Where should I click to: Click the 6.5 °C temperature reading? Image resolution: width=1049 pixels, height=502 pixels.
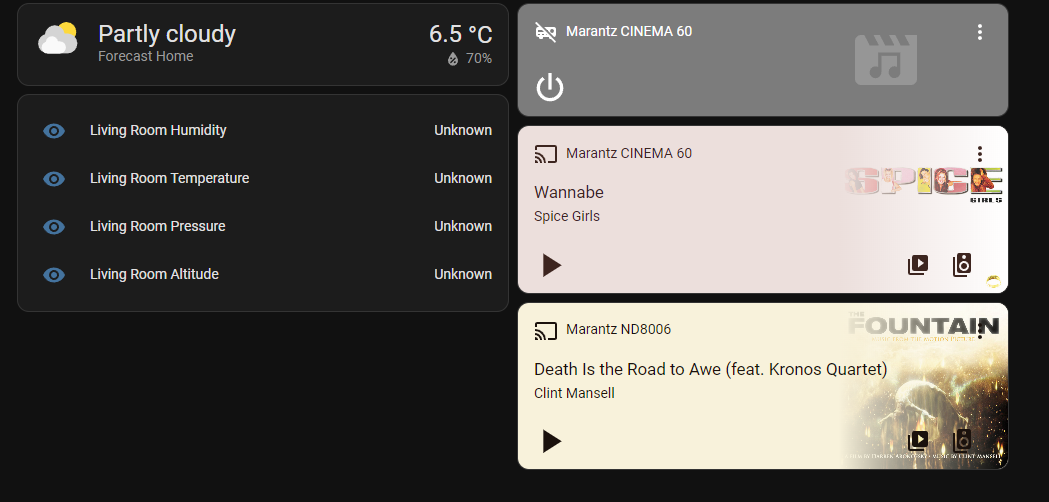coord(460,34)
